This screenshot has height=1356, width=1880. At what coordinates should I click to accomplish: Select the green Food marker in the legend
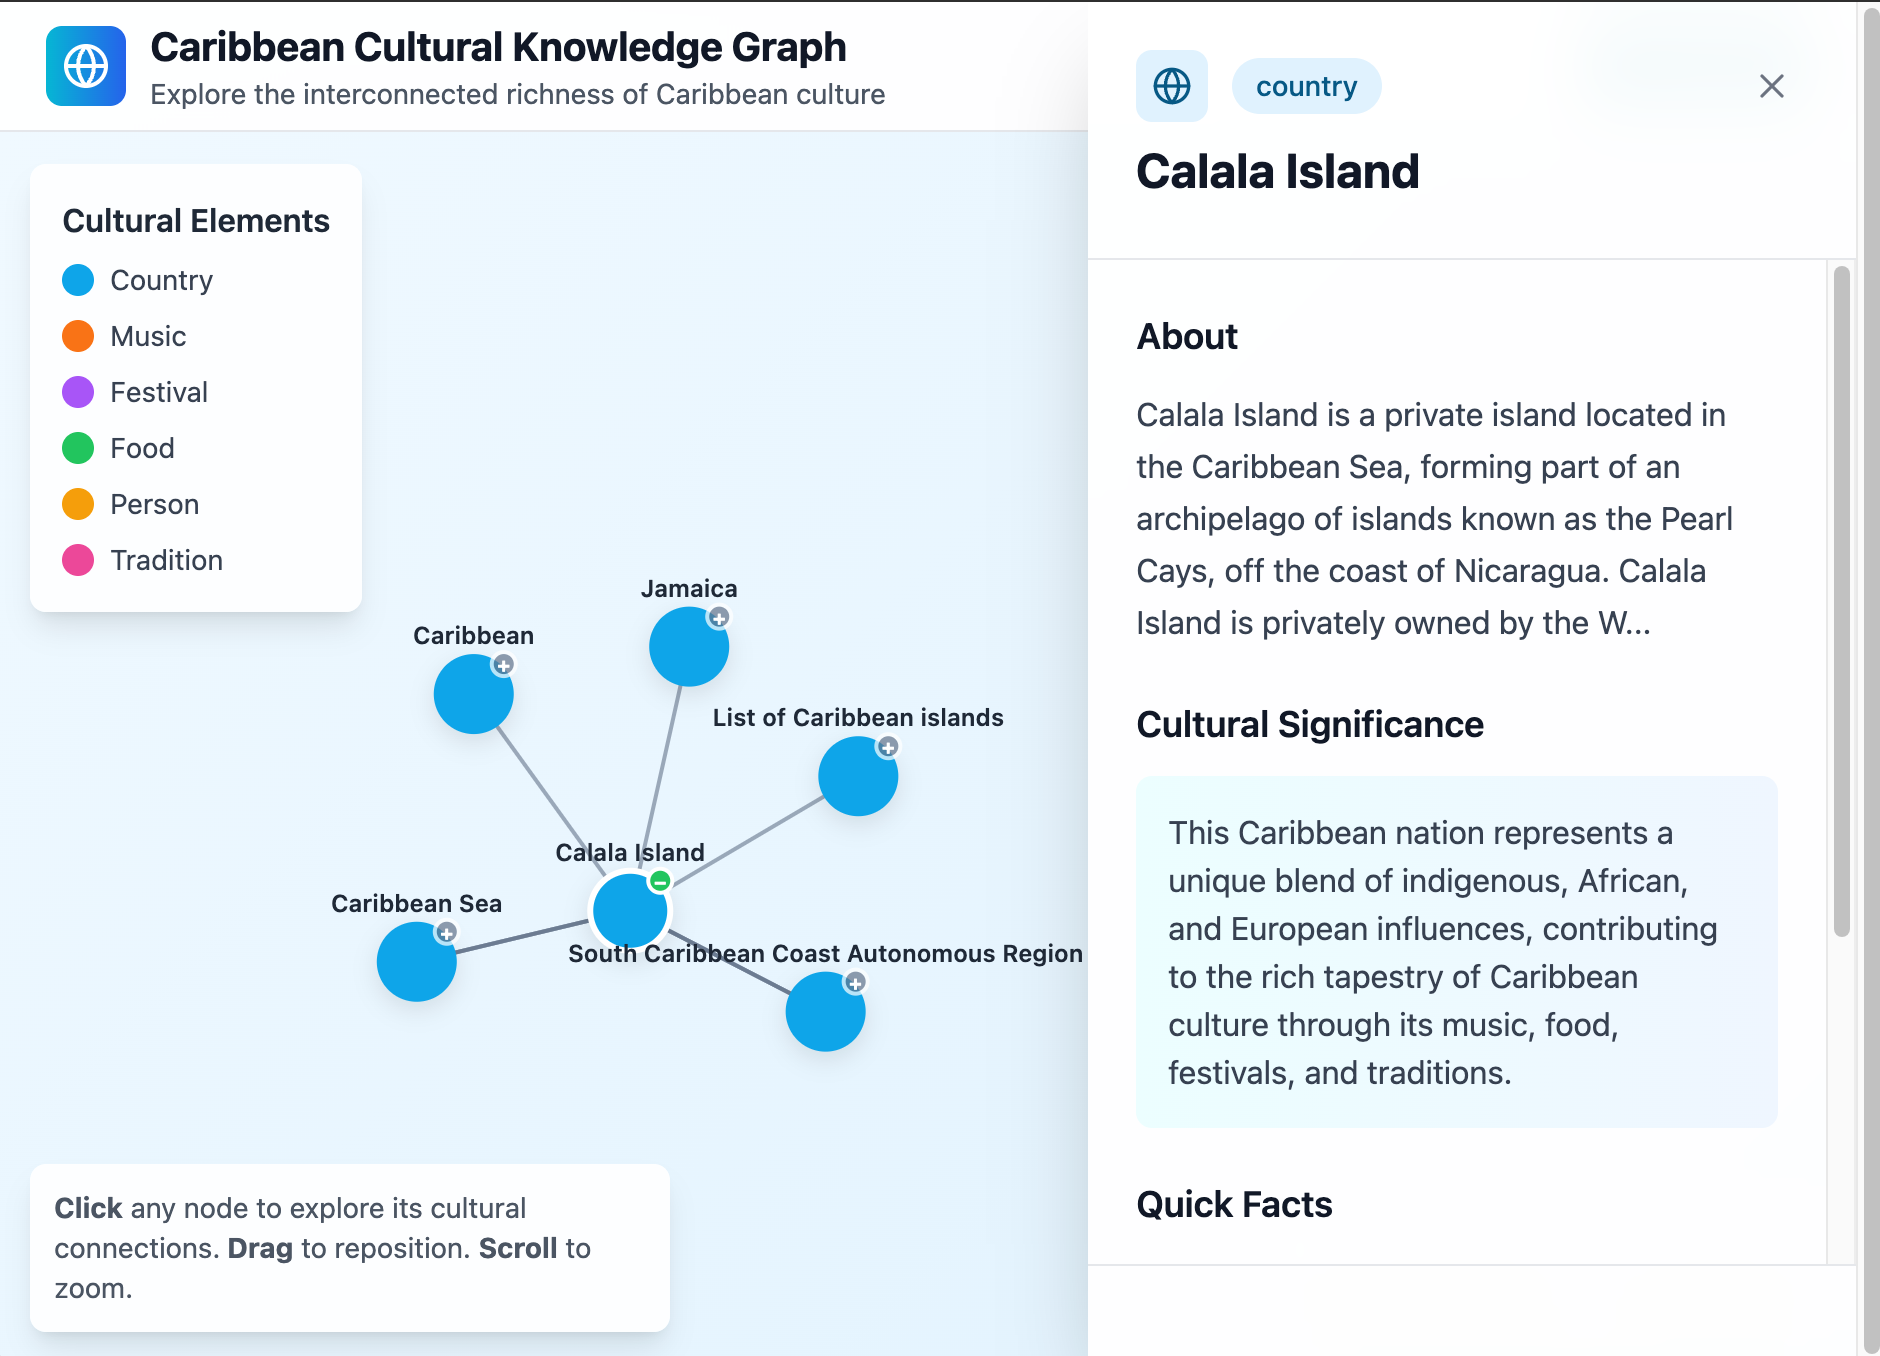pyautogui.click(x=78, y=448)
